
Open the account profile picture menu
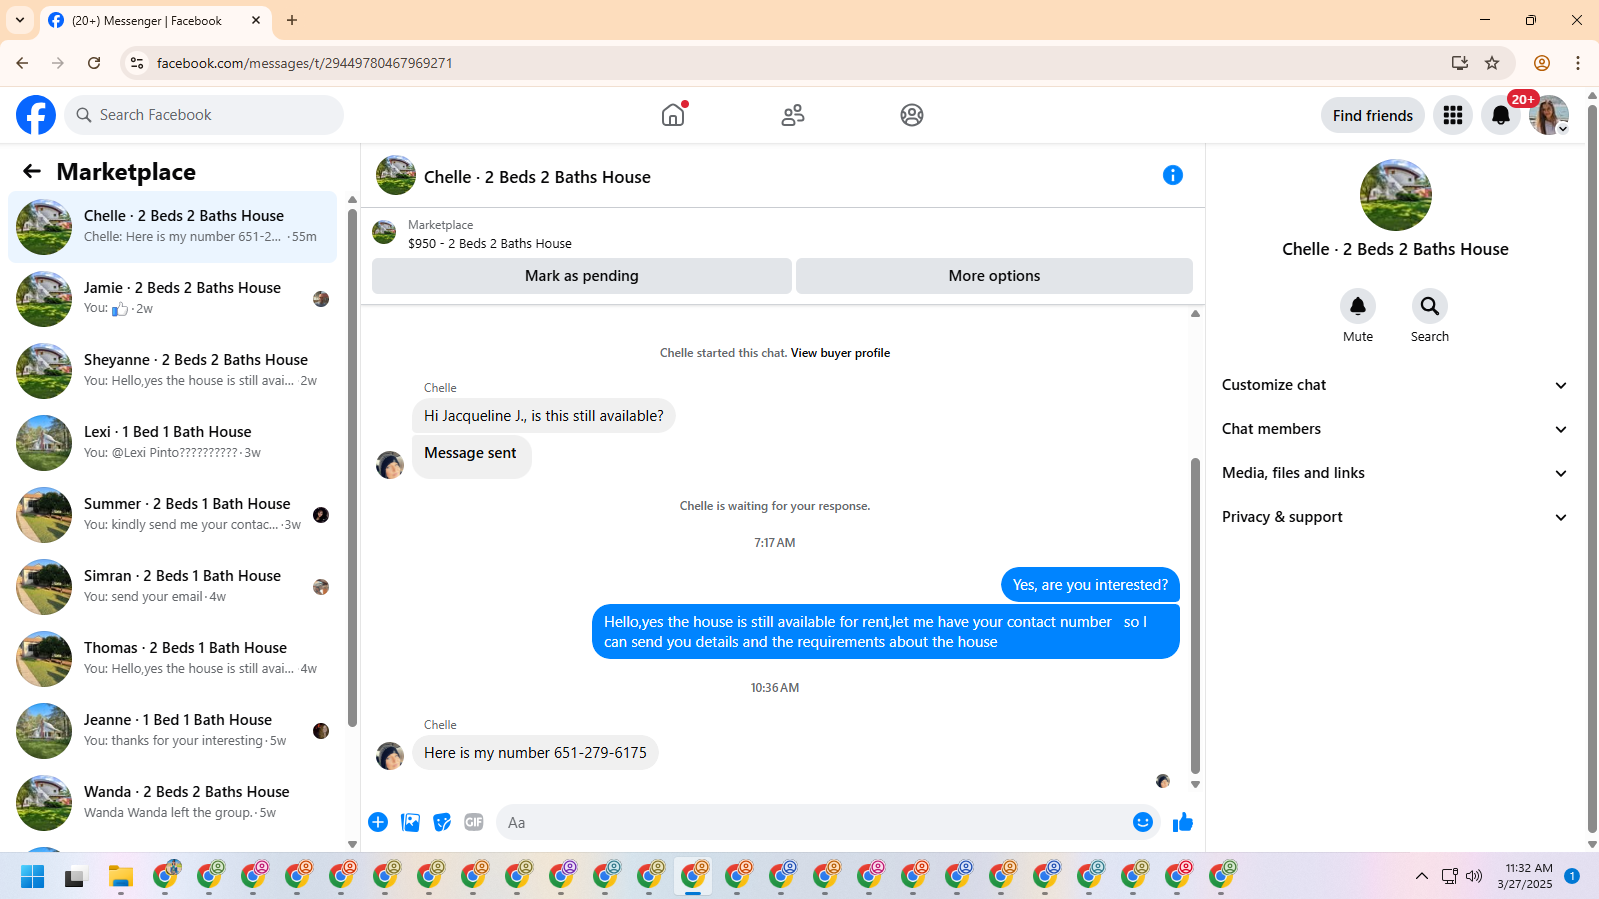point(1549,115)
